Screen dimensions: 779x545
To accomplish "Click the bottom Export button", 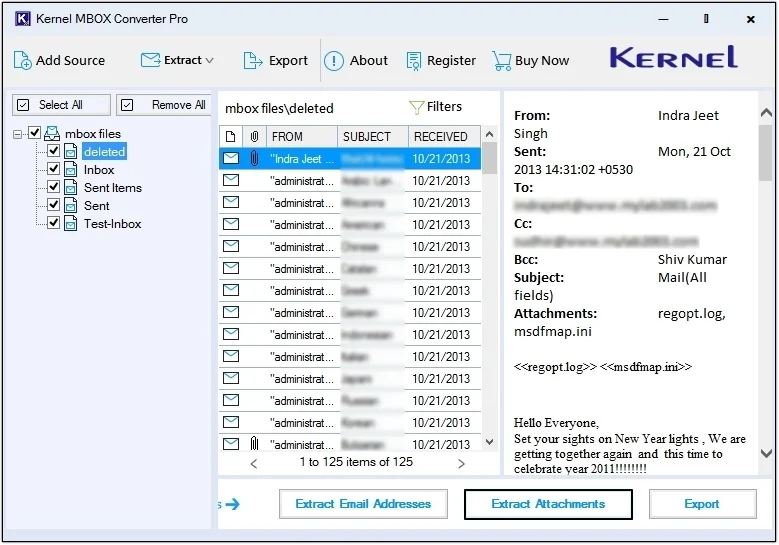I will [x=702, y=504].
